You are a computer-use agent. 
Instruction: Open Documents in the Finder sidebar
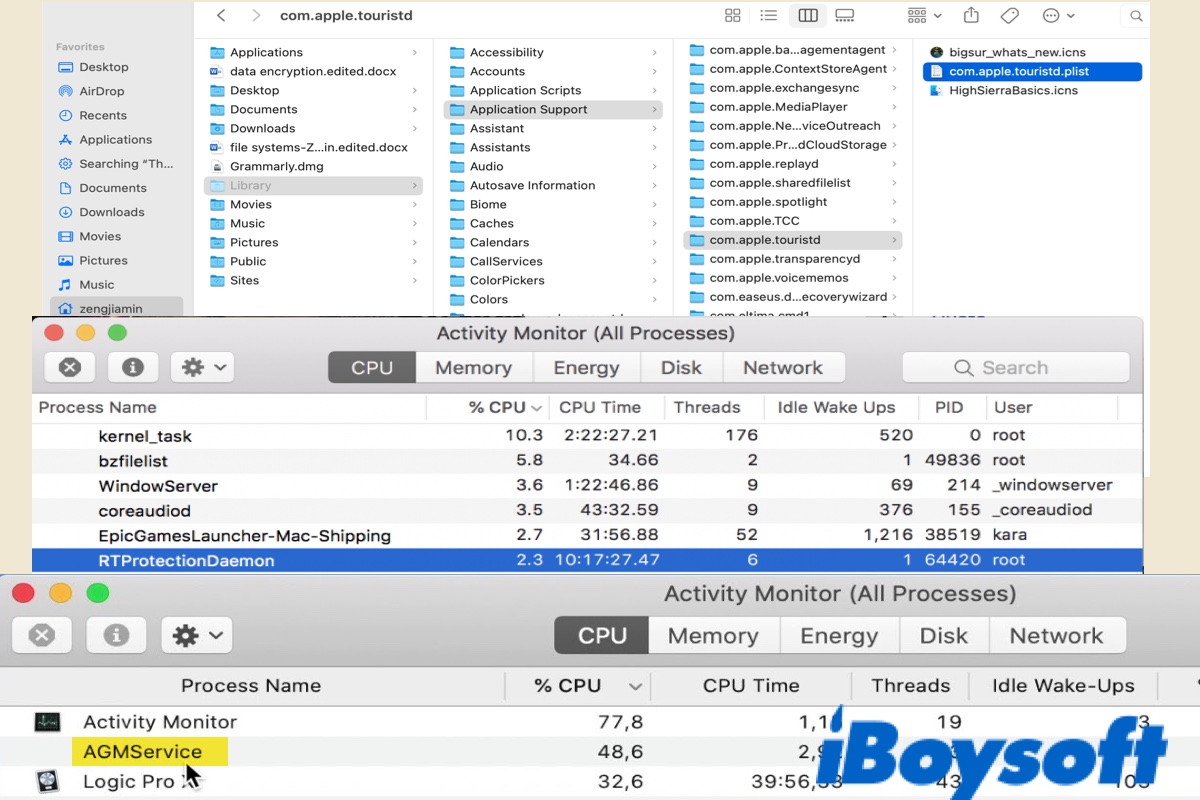[113, 188]
